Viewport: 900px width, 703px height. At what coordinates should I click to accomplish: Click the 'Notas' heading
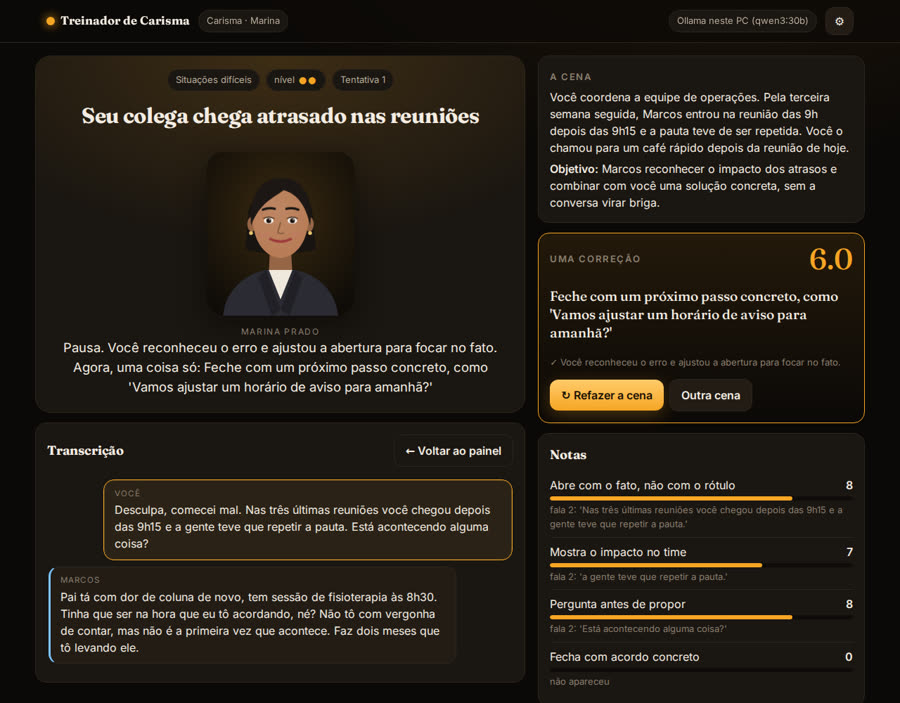[x=568, y=455]
